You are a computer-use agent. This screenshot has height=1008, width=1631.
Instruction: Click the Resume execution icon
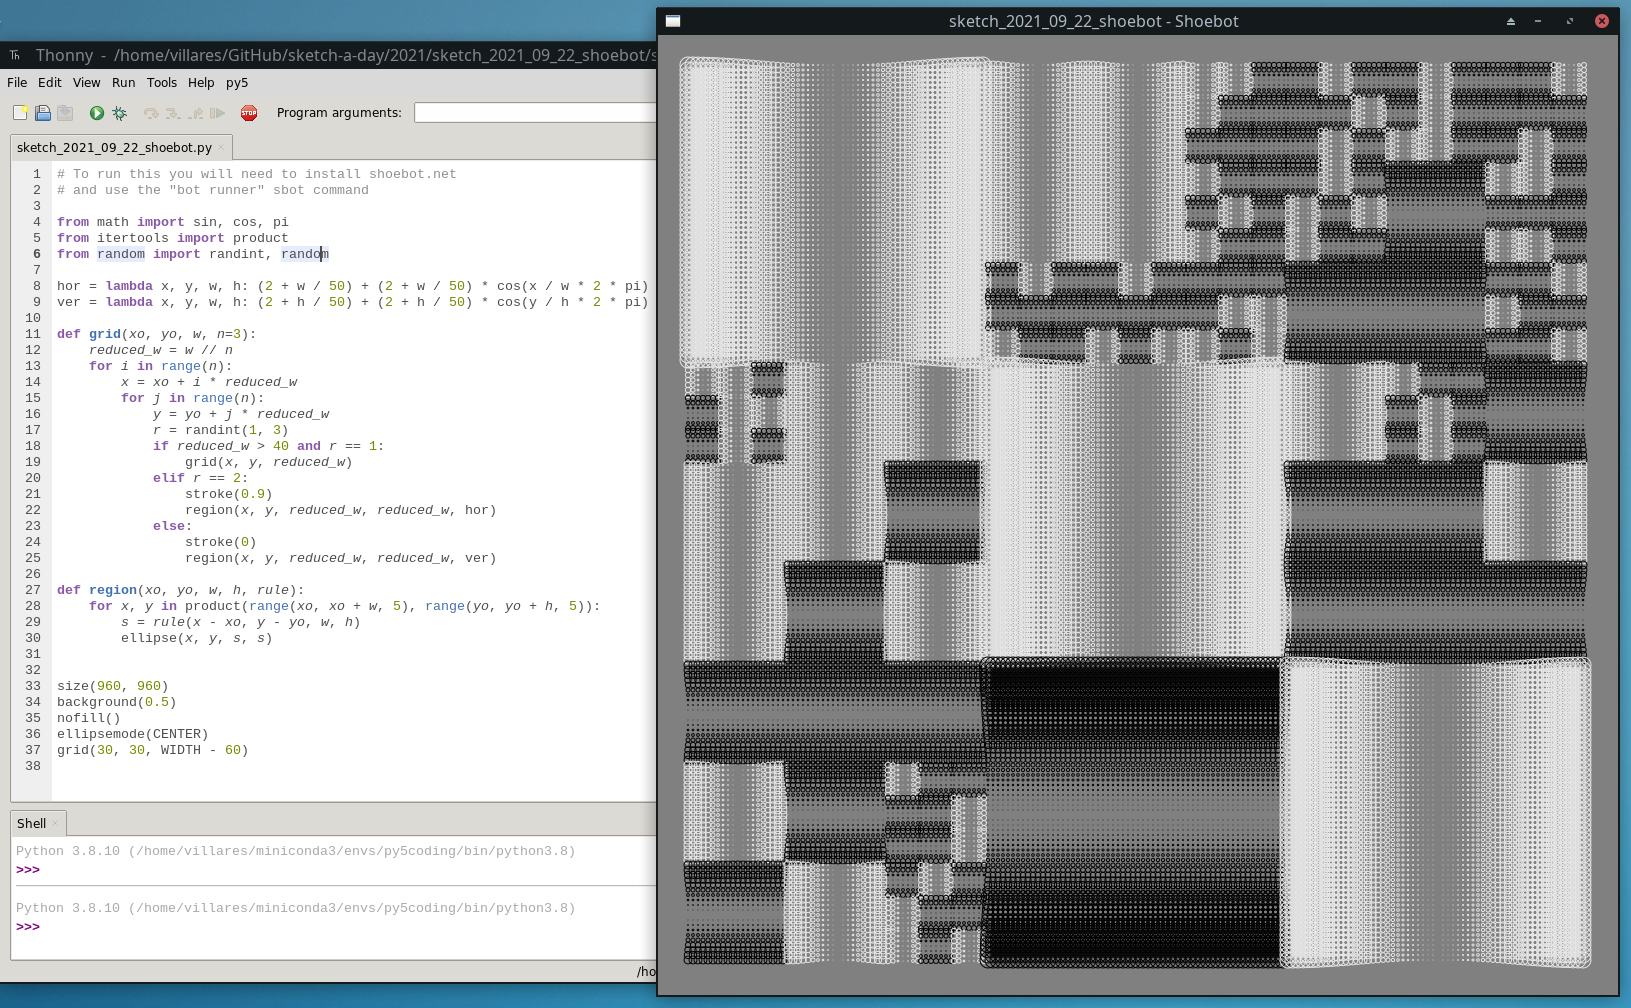[x=217, y=113]
